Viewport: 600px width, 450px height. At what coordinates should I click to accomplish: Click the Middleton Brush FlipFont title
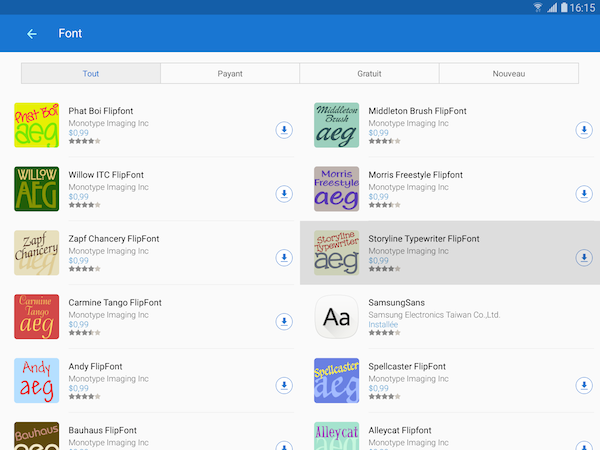point(417,111)
